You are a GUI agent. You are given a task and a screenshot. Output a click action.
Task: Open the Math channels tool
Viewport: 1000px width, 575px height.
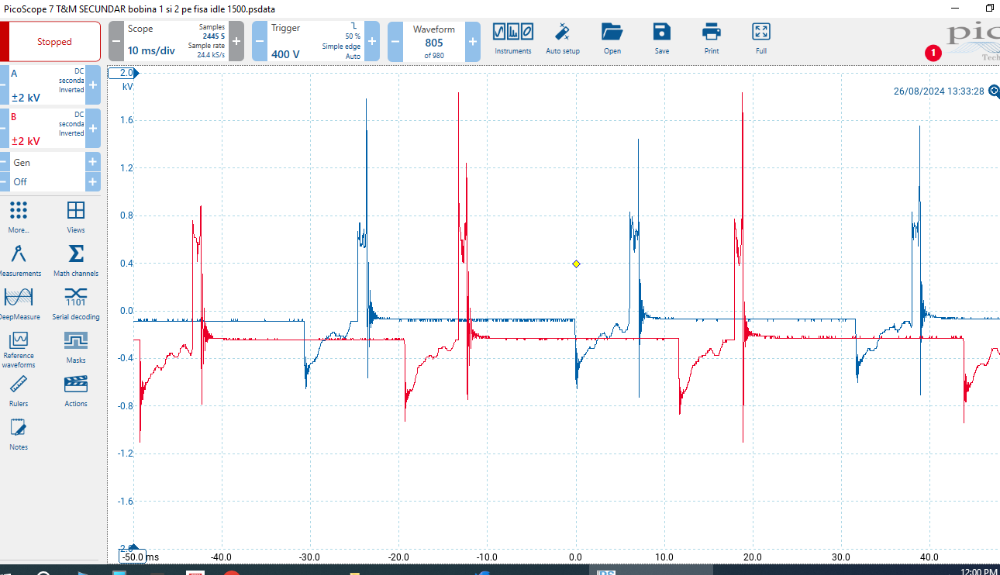click(76, 259)
